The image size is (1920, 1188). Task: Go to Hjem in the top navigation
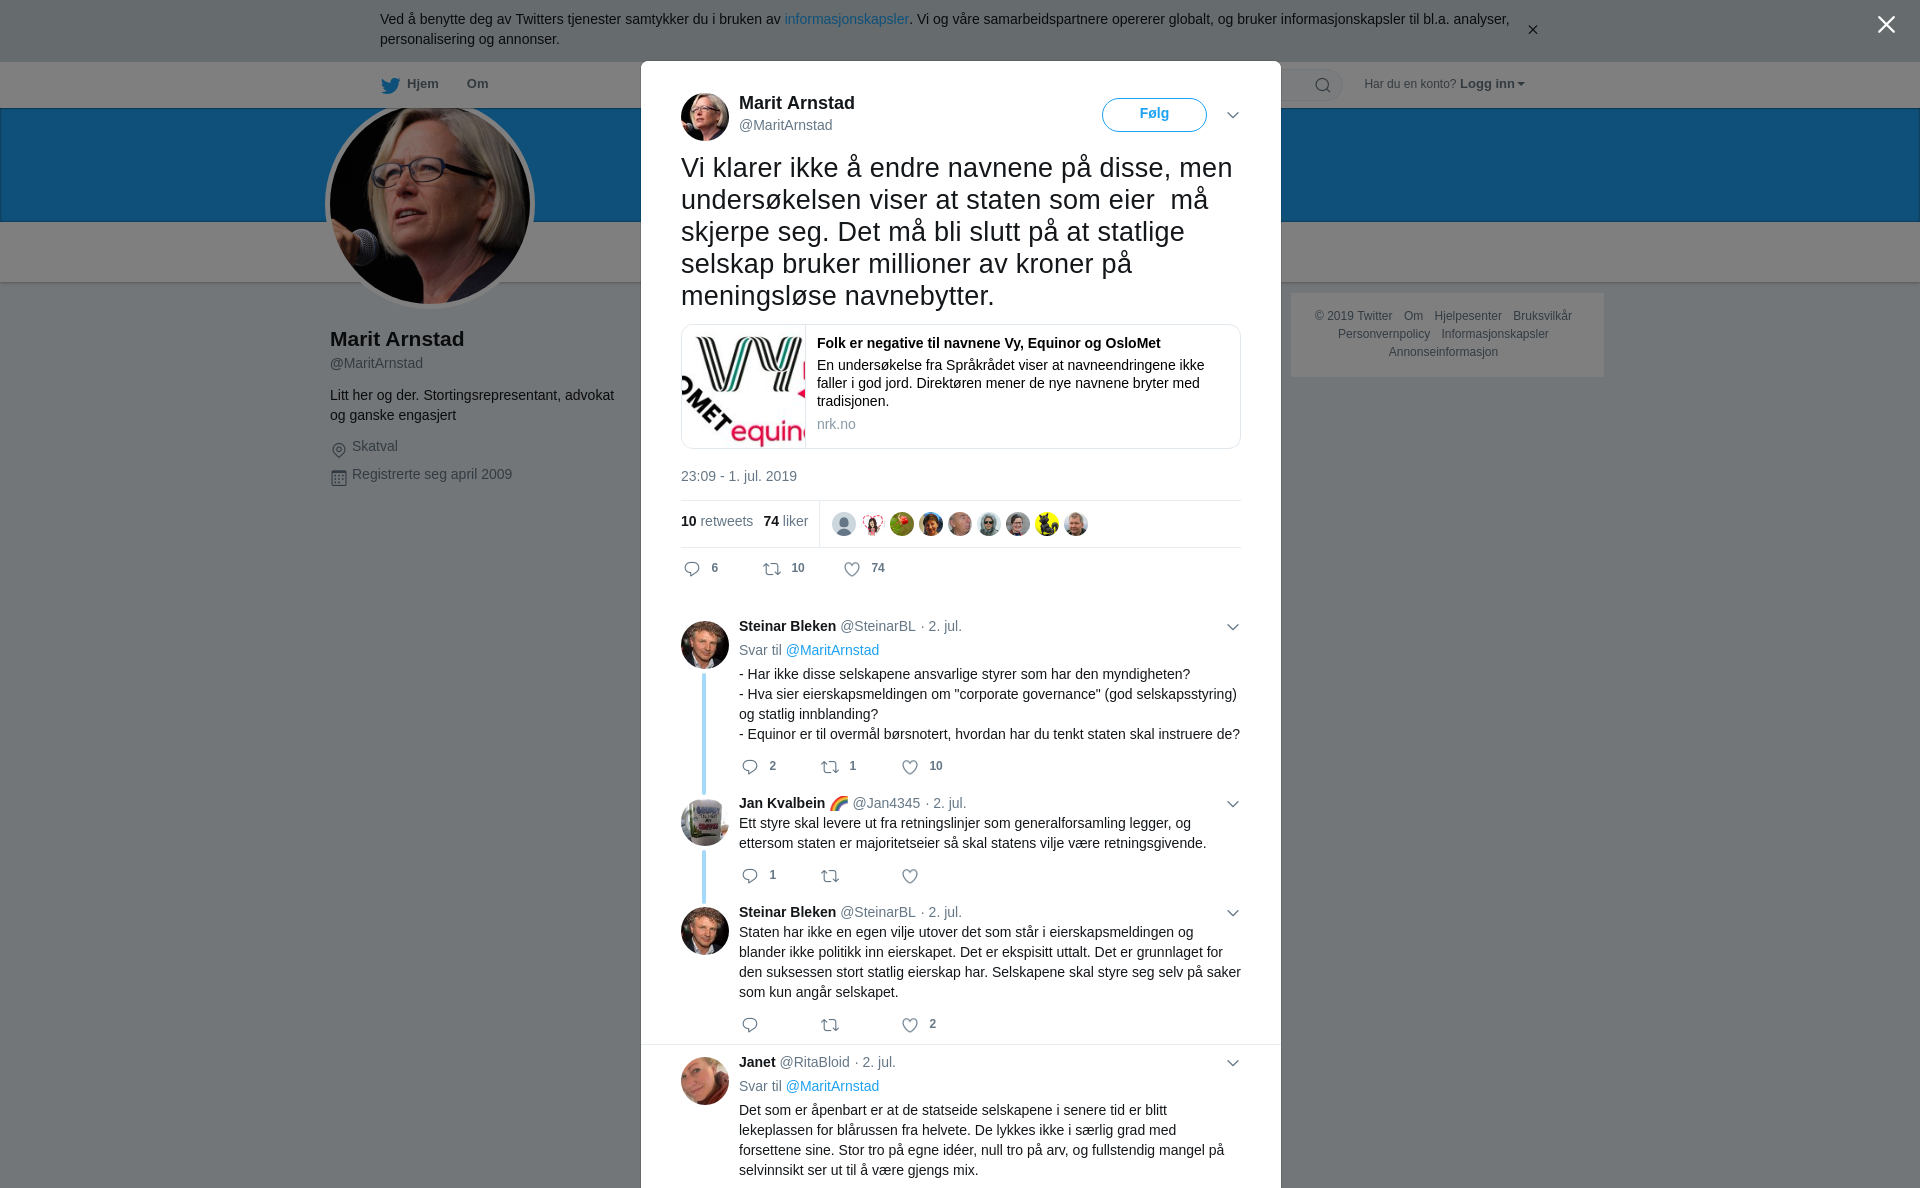(x=410, y=84)
